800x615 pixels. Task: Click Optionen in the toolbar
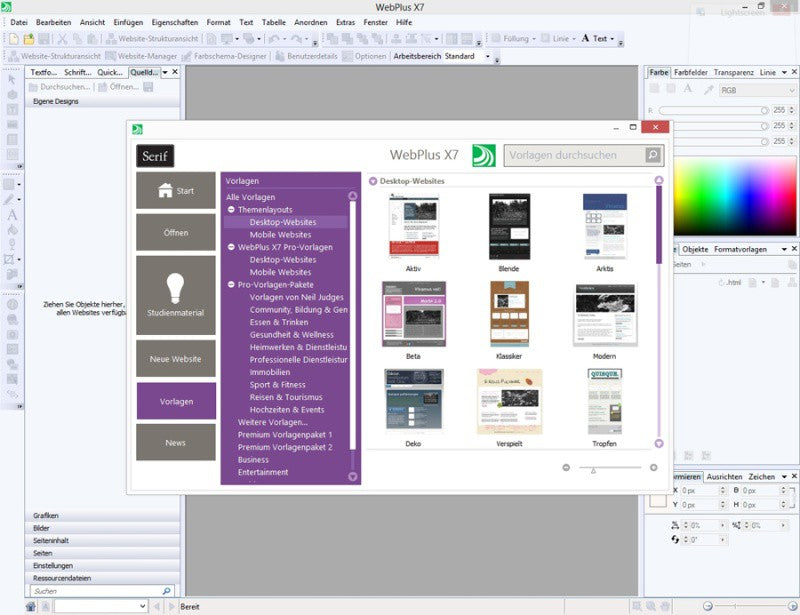[364, 56]
